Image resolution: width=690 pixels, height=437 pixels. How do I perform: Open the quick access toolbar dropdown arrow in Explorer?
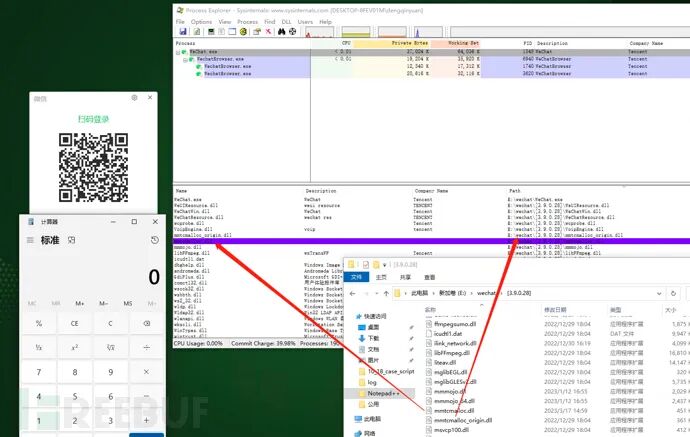pos(384,265)
